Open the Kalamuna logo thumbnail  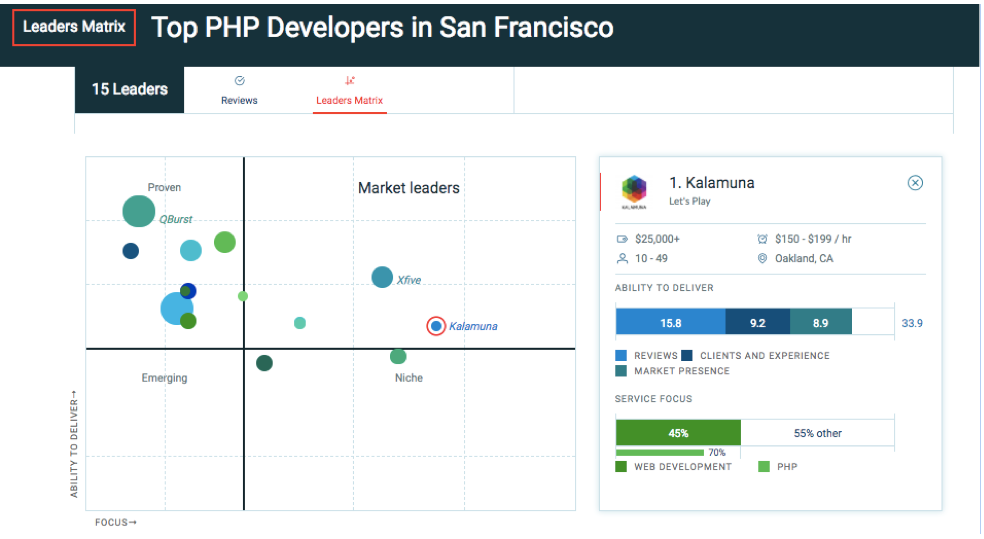tap(634, 192)
